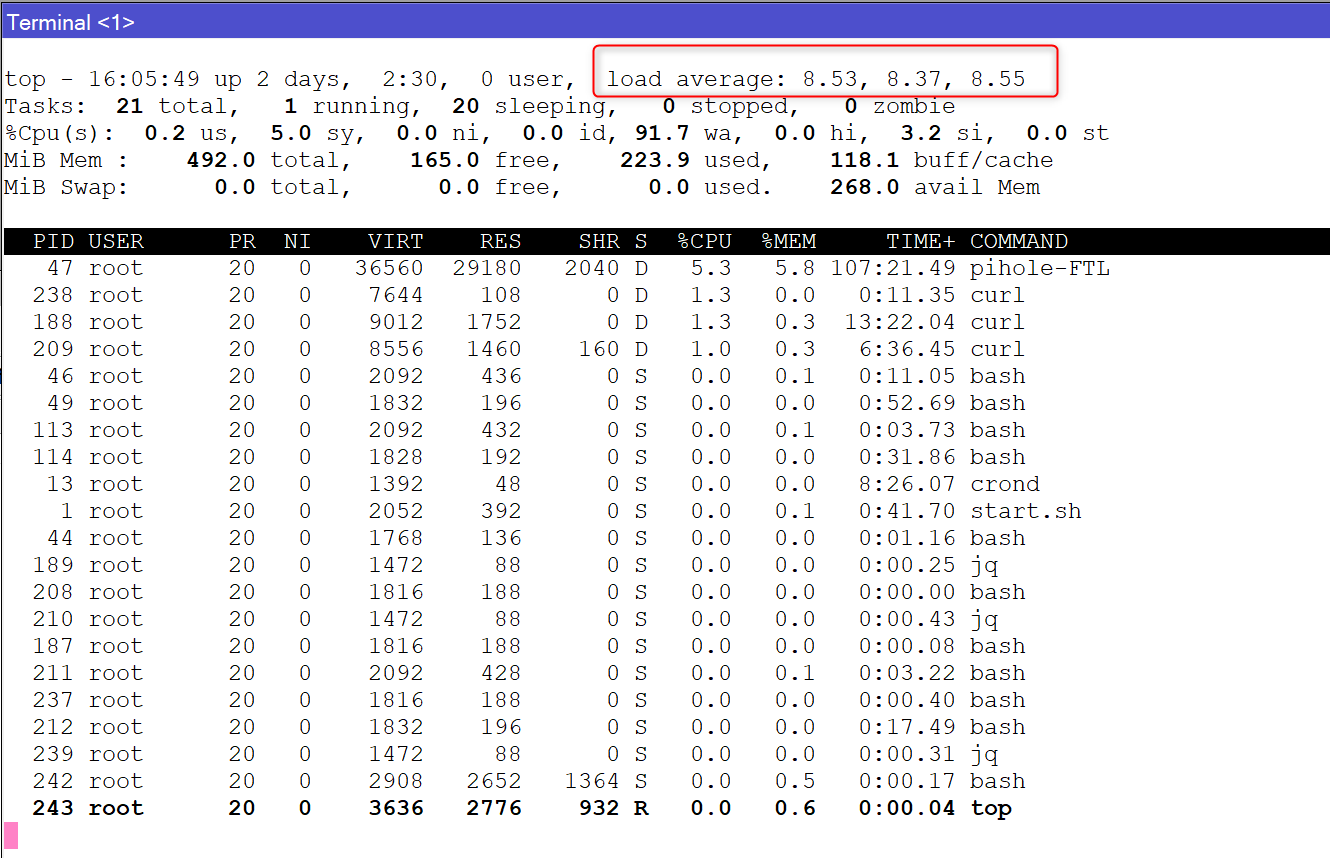
Task: Click the TIME+ value "13:22.04"
Action: click(x=899, y=322)
